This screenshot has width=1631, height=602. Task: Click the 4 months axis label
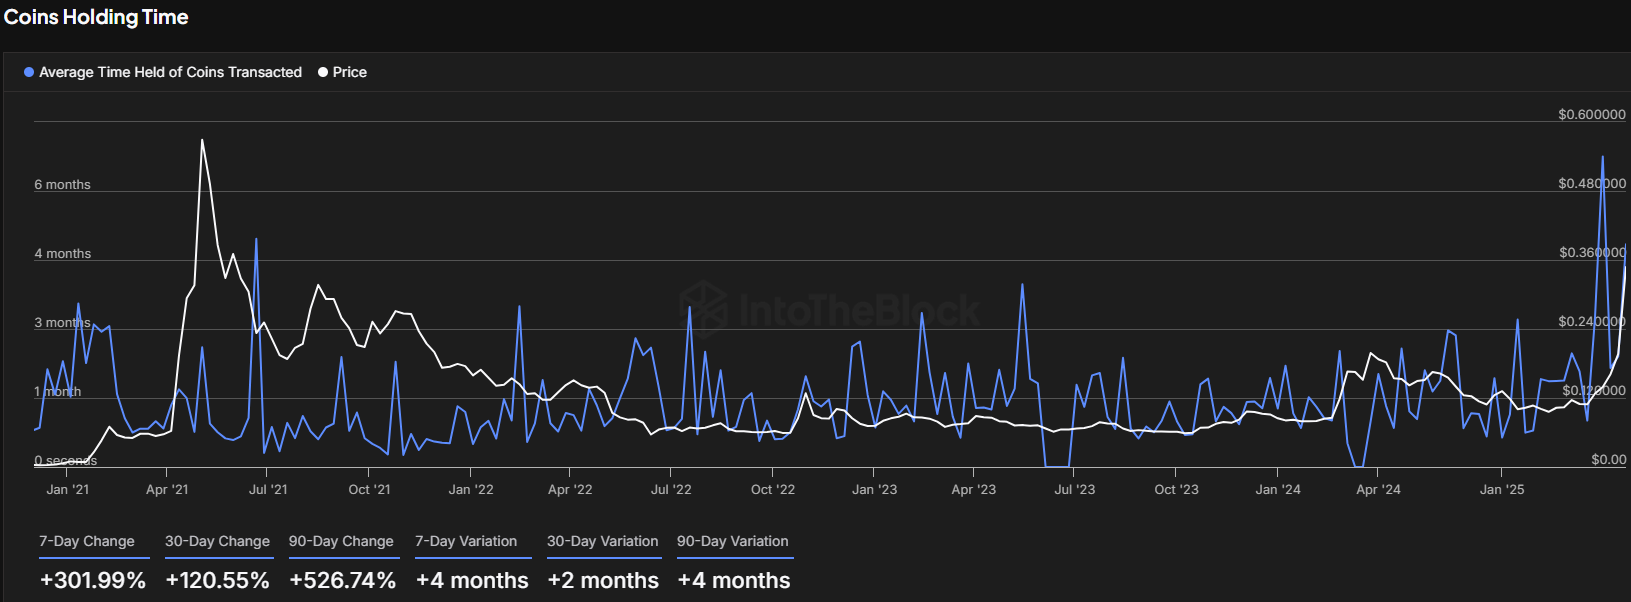[62, 253]
